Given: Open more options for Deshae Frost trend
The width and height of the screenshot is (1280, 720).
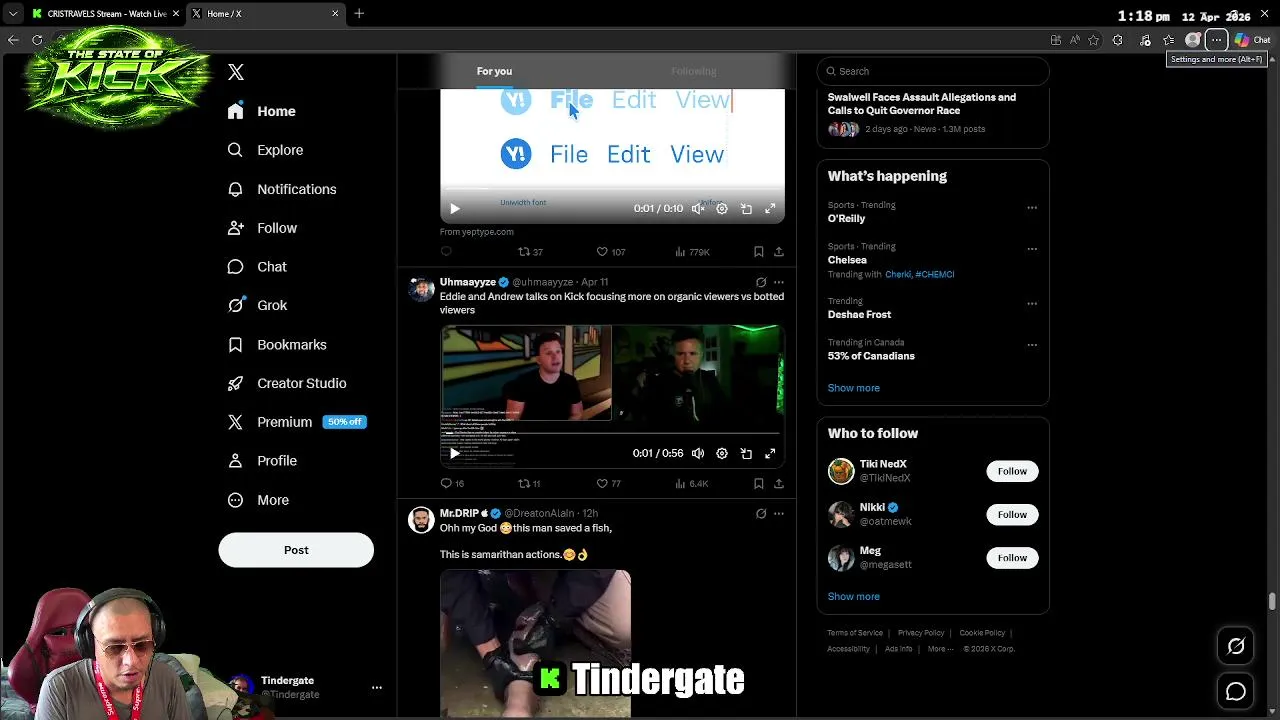Looking at the screenshot, I should pyautogui.click(x=1032, y=304).
